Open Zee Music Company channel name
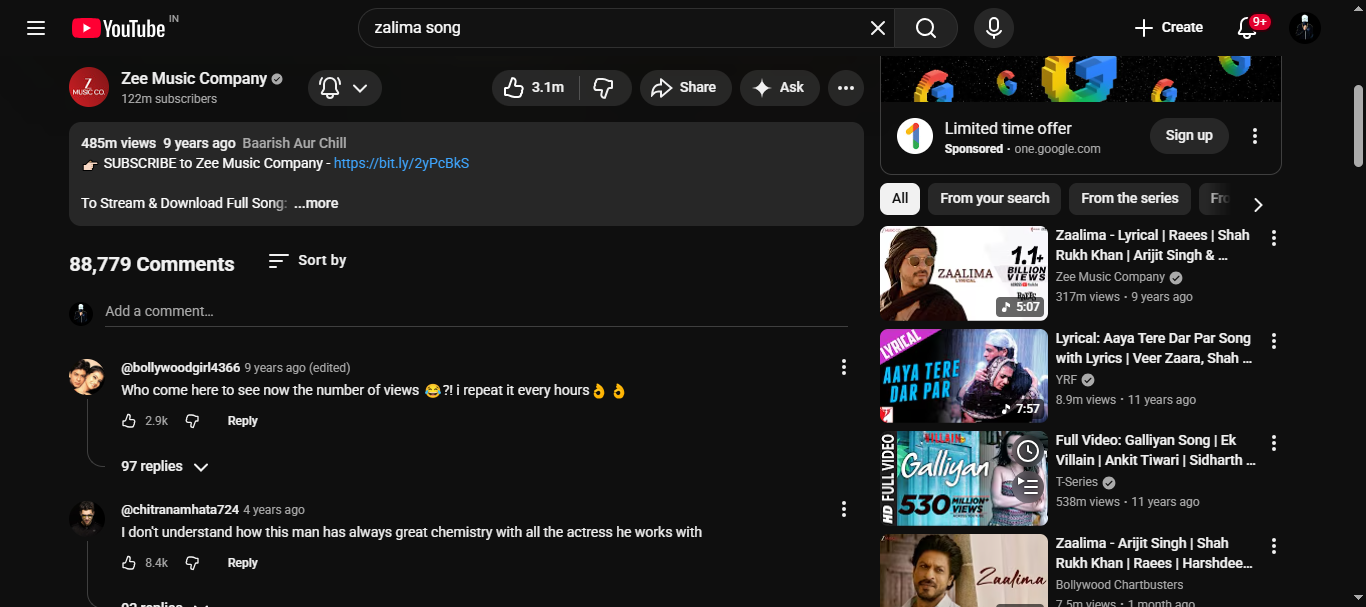The width and height of the screenshot is (1366, 607). click(x=194, y=78)
